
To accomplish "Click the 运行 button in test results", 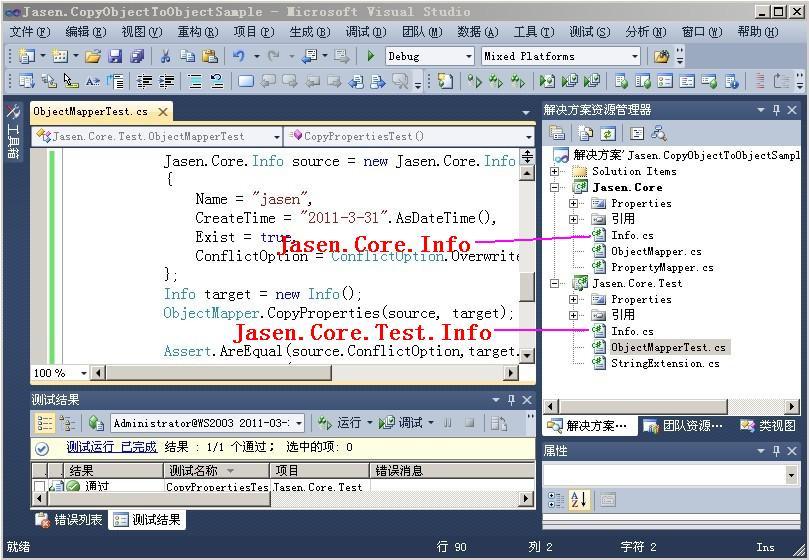I will click(340, 423).
